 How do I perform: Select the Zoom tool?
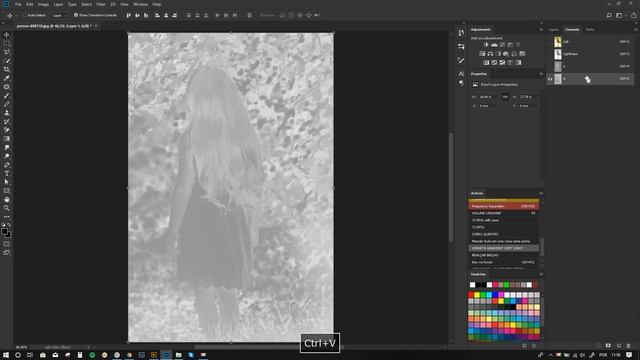[7, 208]
